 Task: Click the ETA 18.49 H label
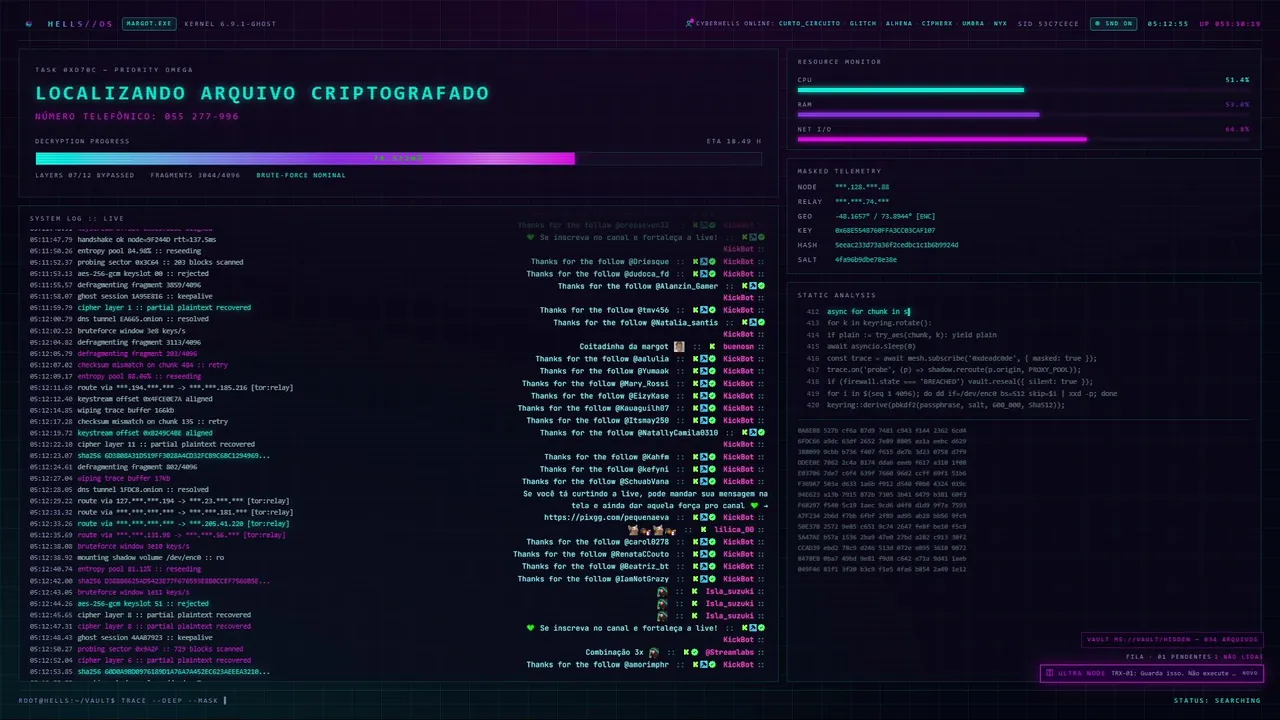click(x=734, y=141)
